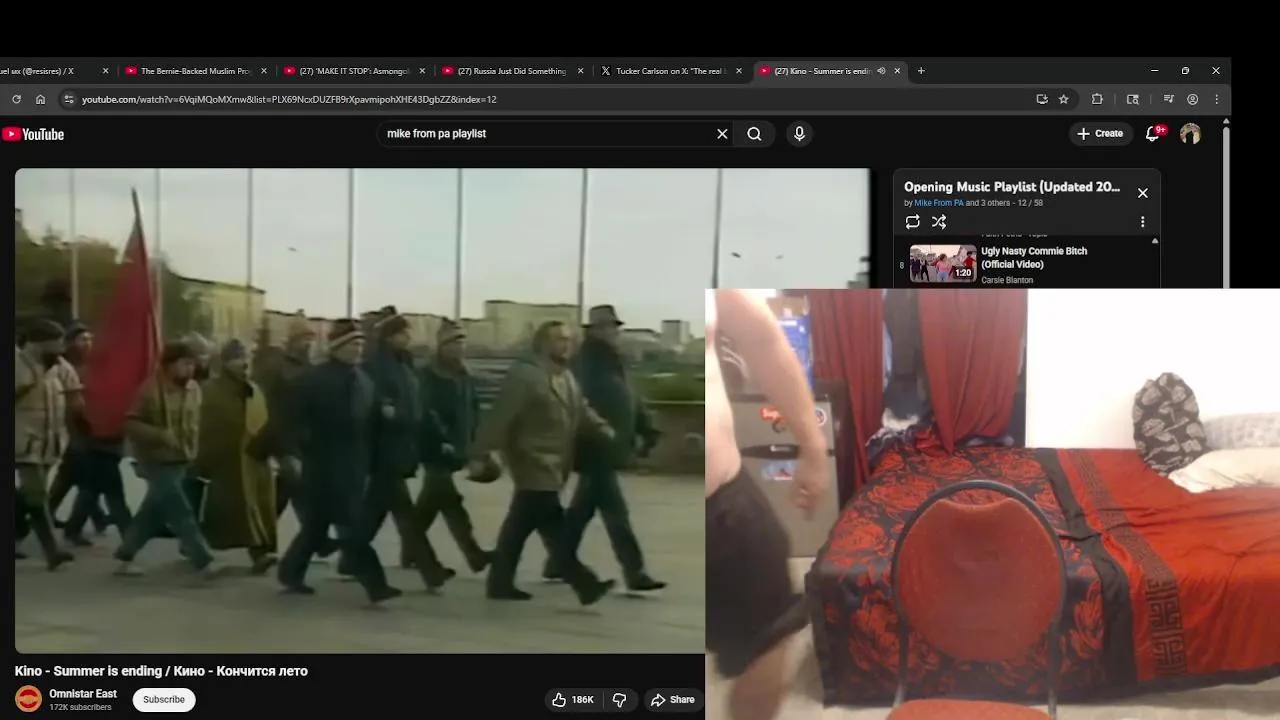The height and width of the screenshot is (720, 1280).
Task: Toggle shuffle playlist
Action: pos(939,222)
